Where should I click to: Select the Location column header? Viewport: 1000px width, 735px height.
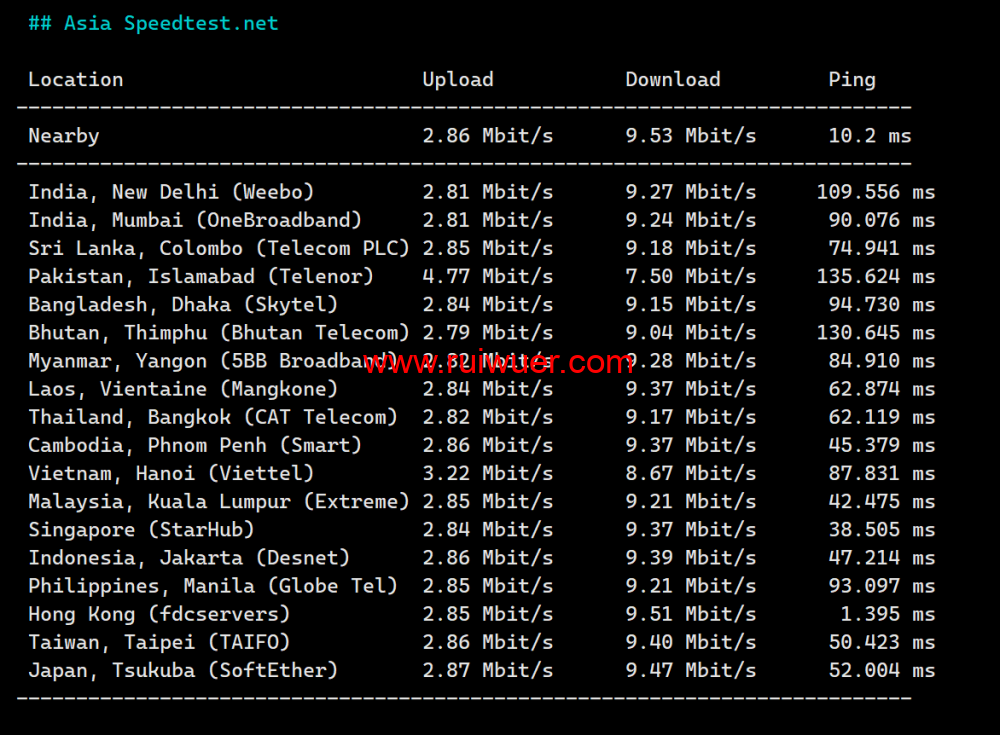76,80
